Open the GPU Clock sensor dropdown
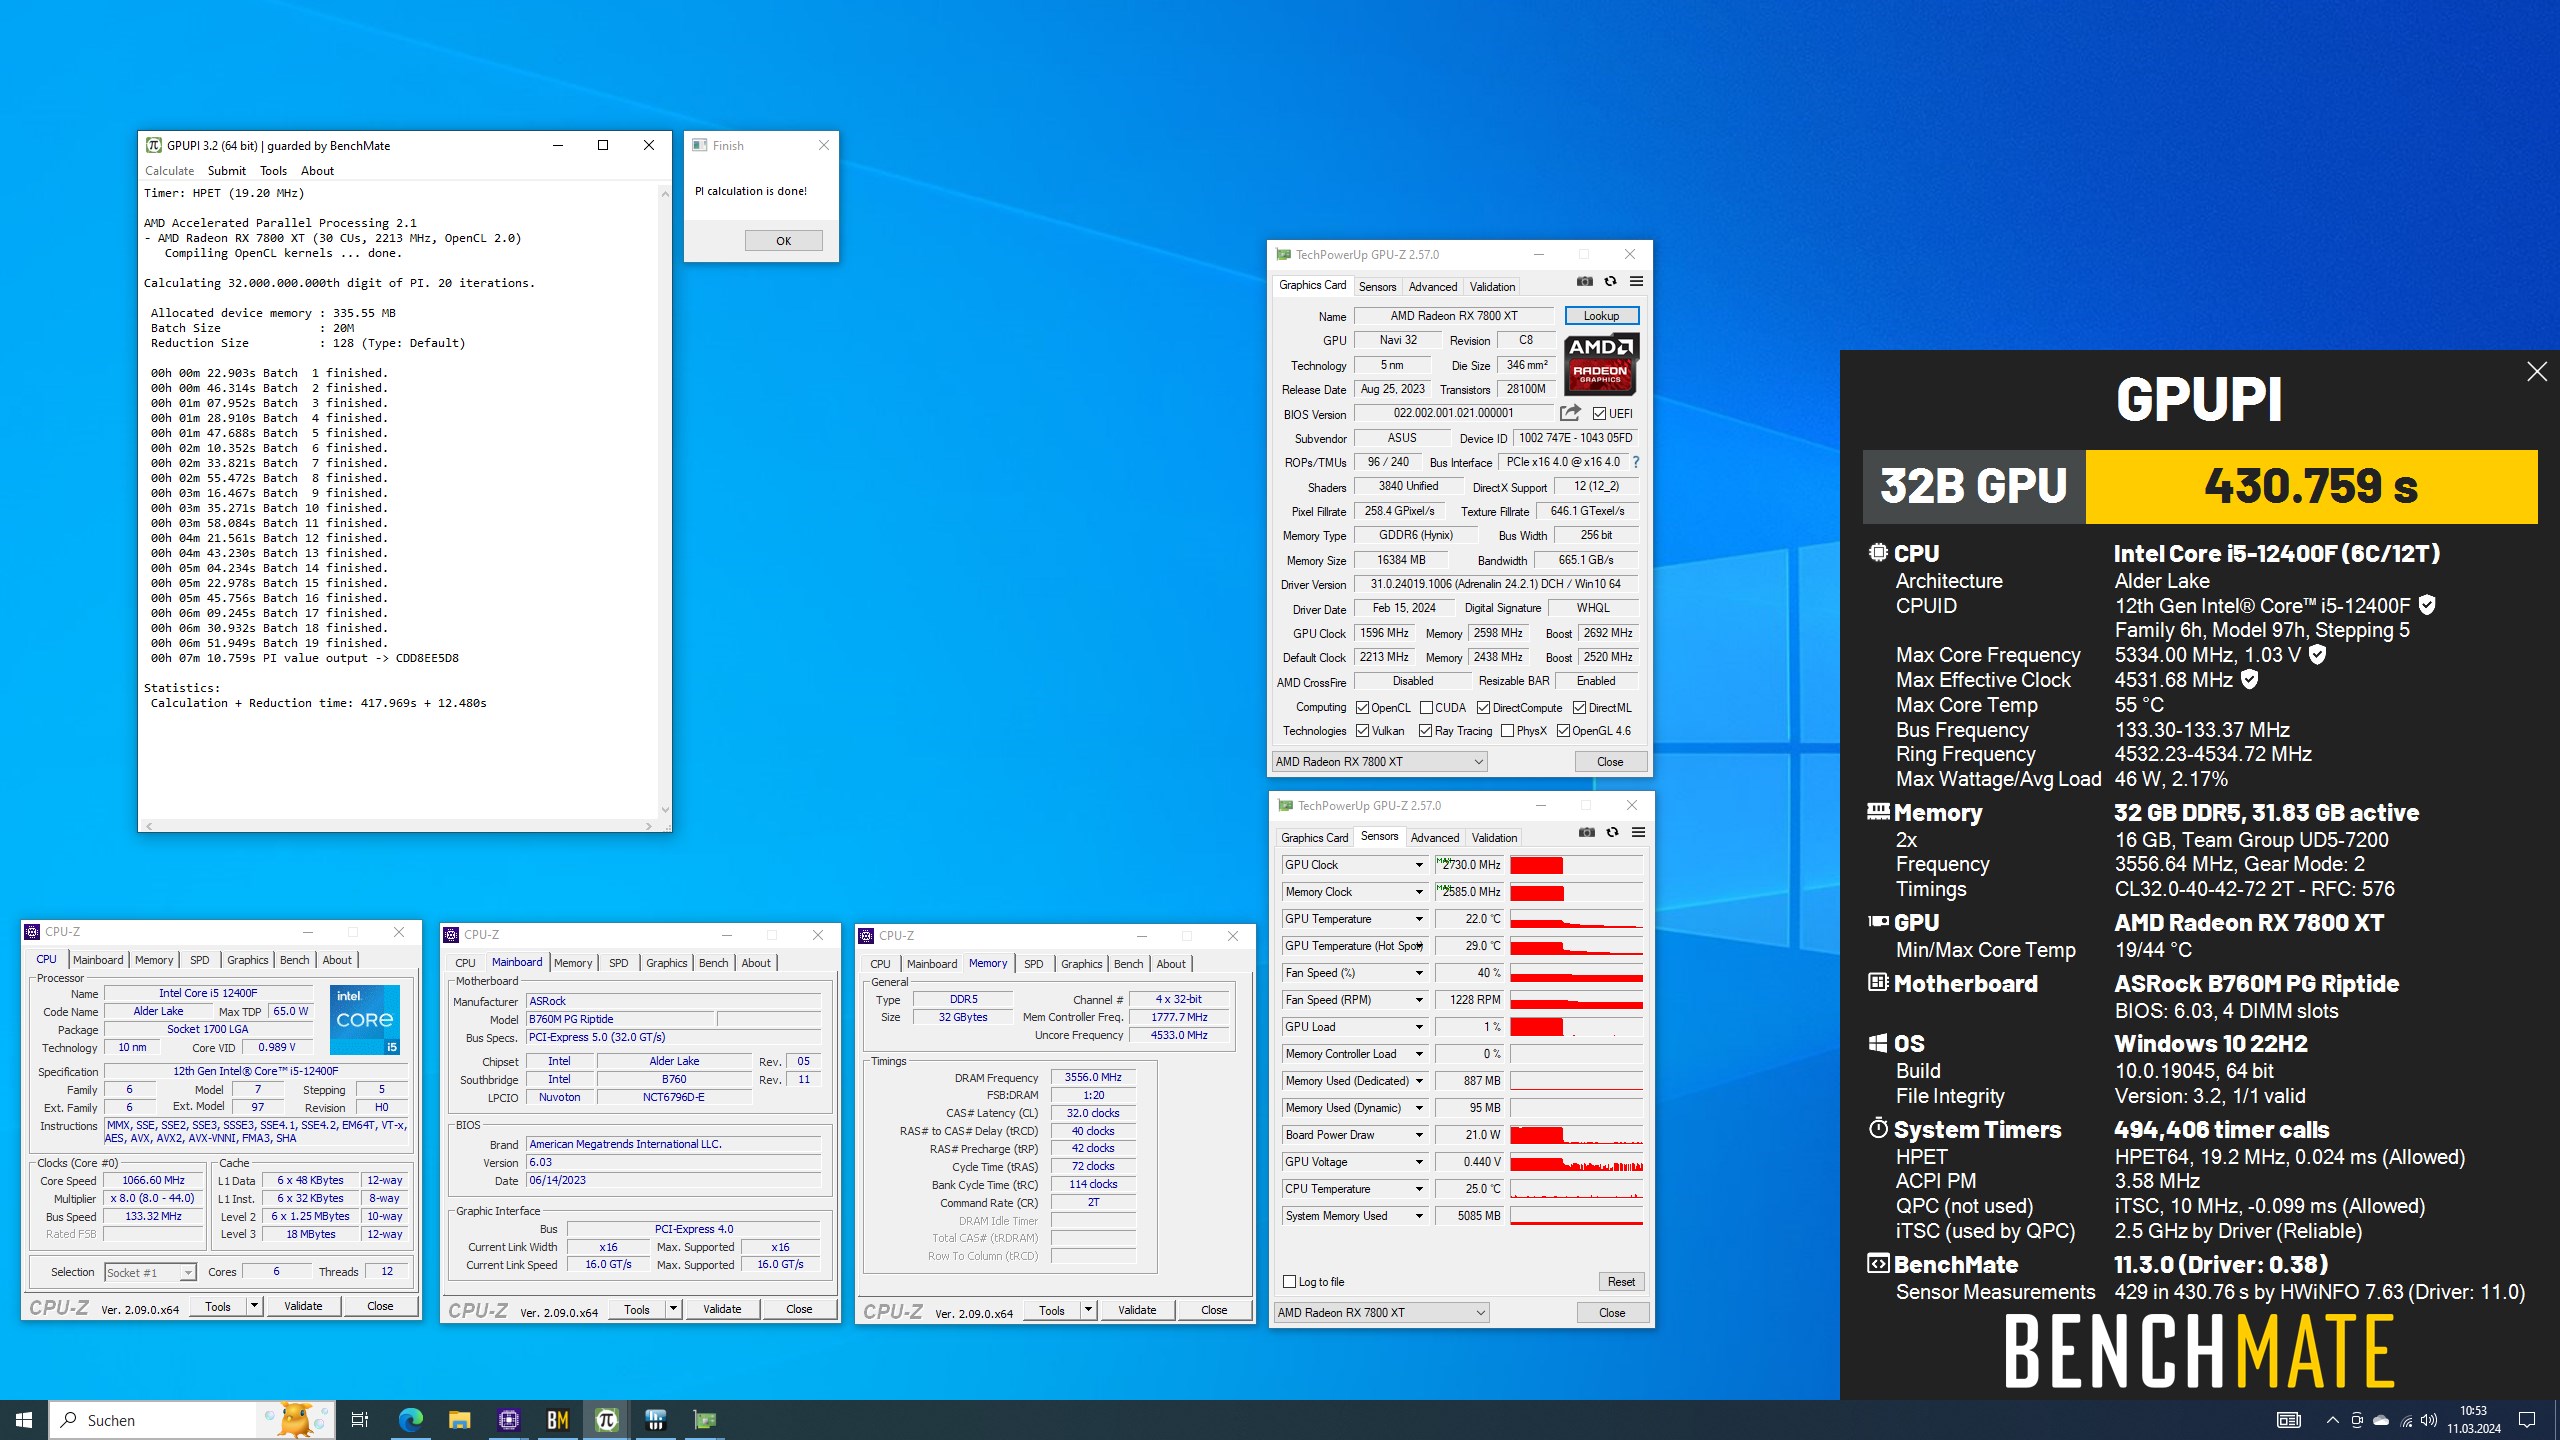The image size is (2560, 1440). pyautogui.click(x=1418, y=865)
